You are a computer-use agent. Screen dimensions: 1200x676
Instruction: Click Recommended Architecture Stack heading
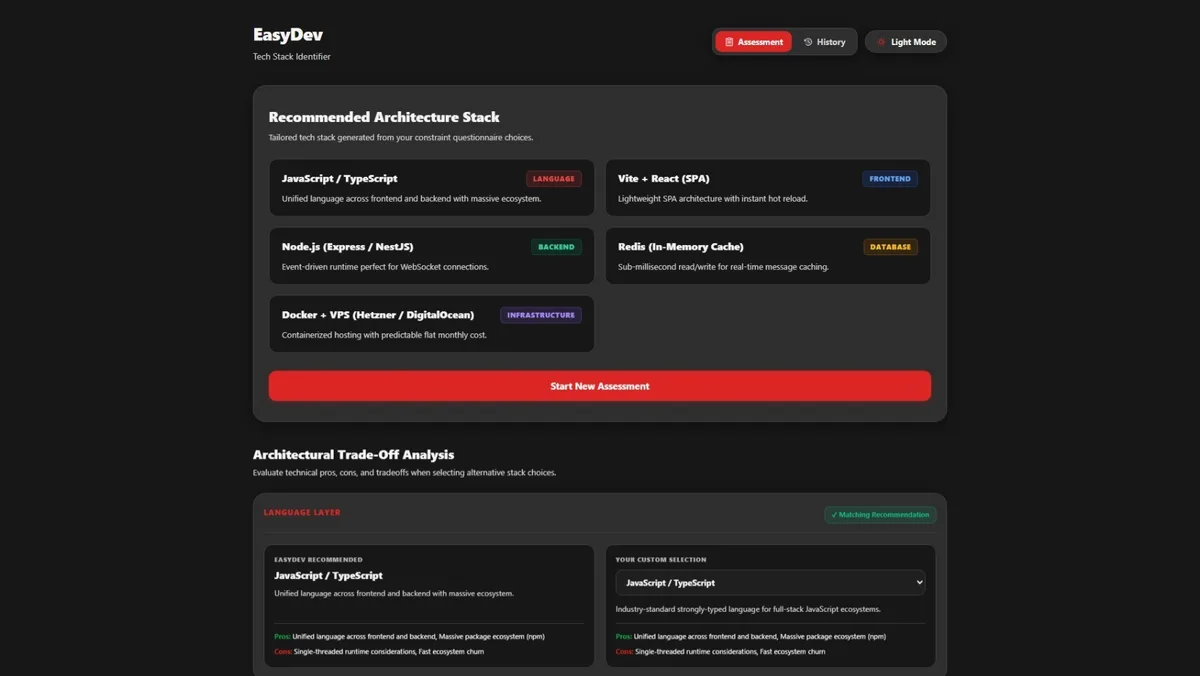coord(384,117)
